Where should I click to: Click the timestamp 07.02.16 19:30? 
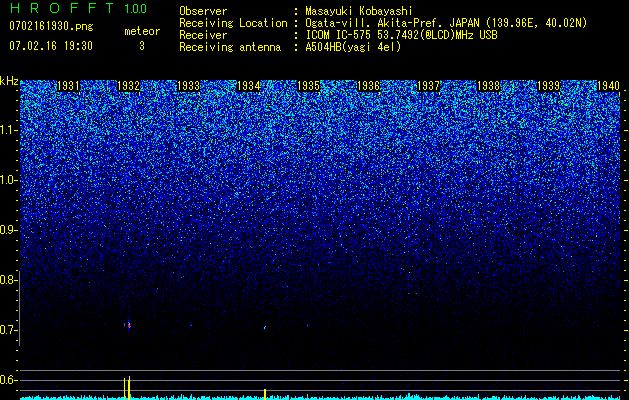[x=51, y=46]
